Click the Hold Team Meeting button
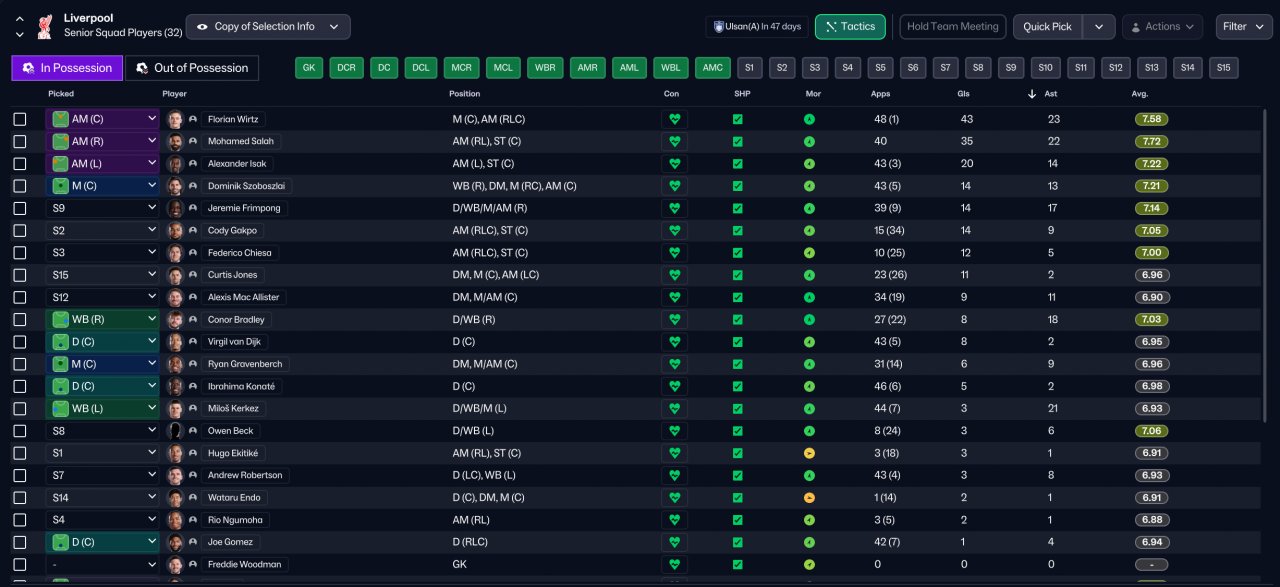Viewport: 1280px width, 587px height. coord(952,27)
